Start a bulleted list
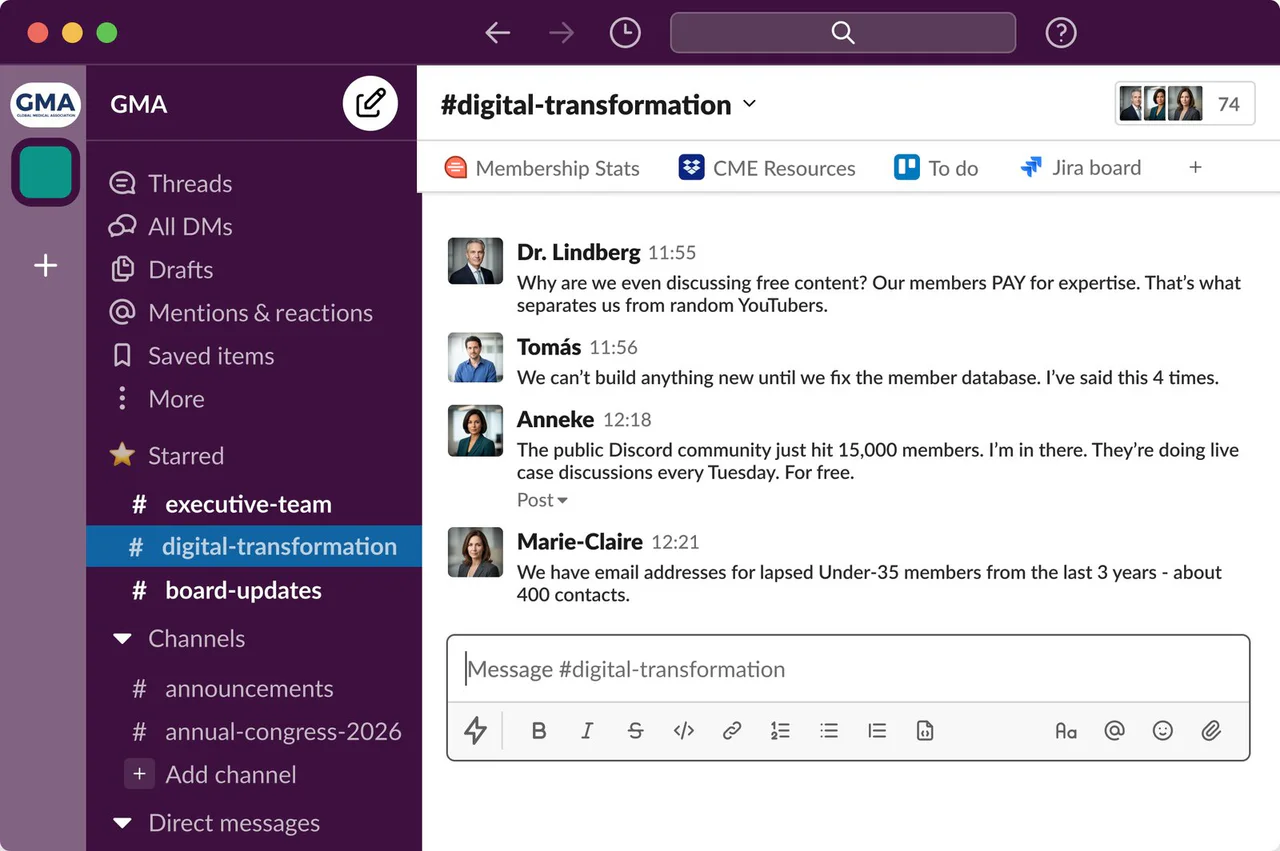 pos(829,731)
